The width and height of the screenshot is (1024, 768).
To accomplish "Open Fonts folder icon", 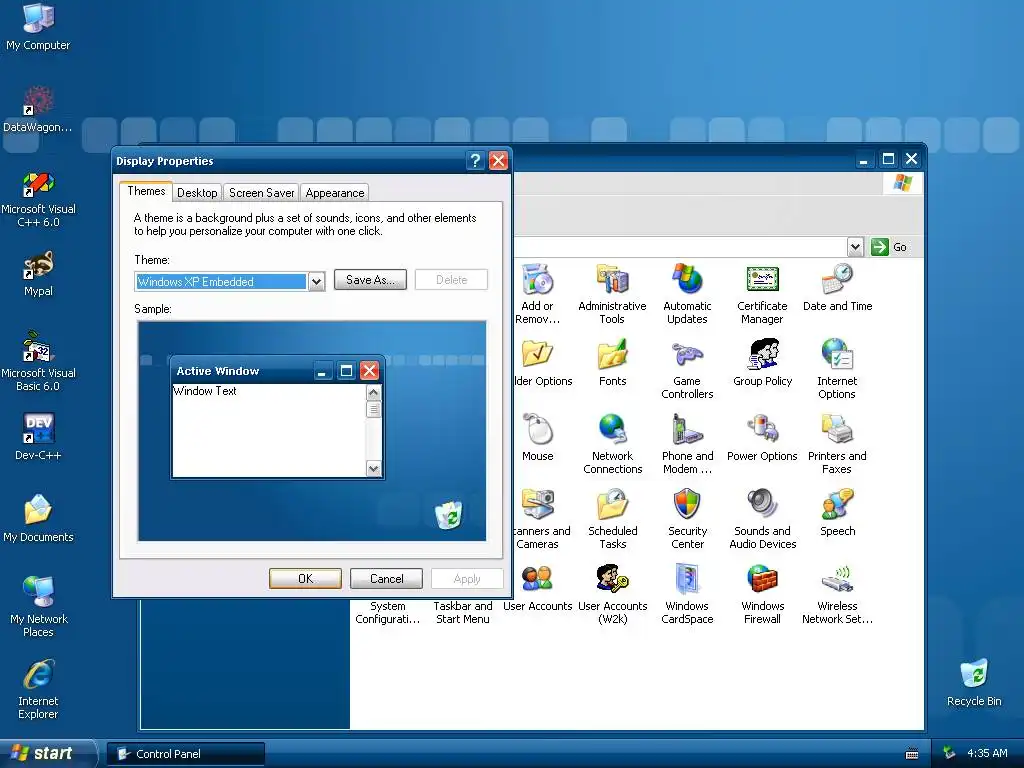I will [x=612, y=355].
